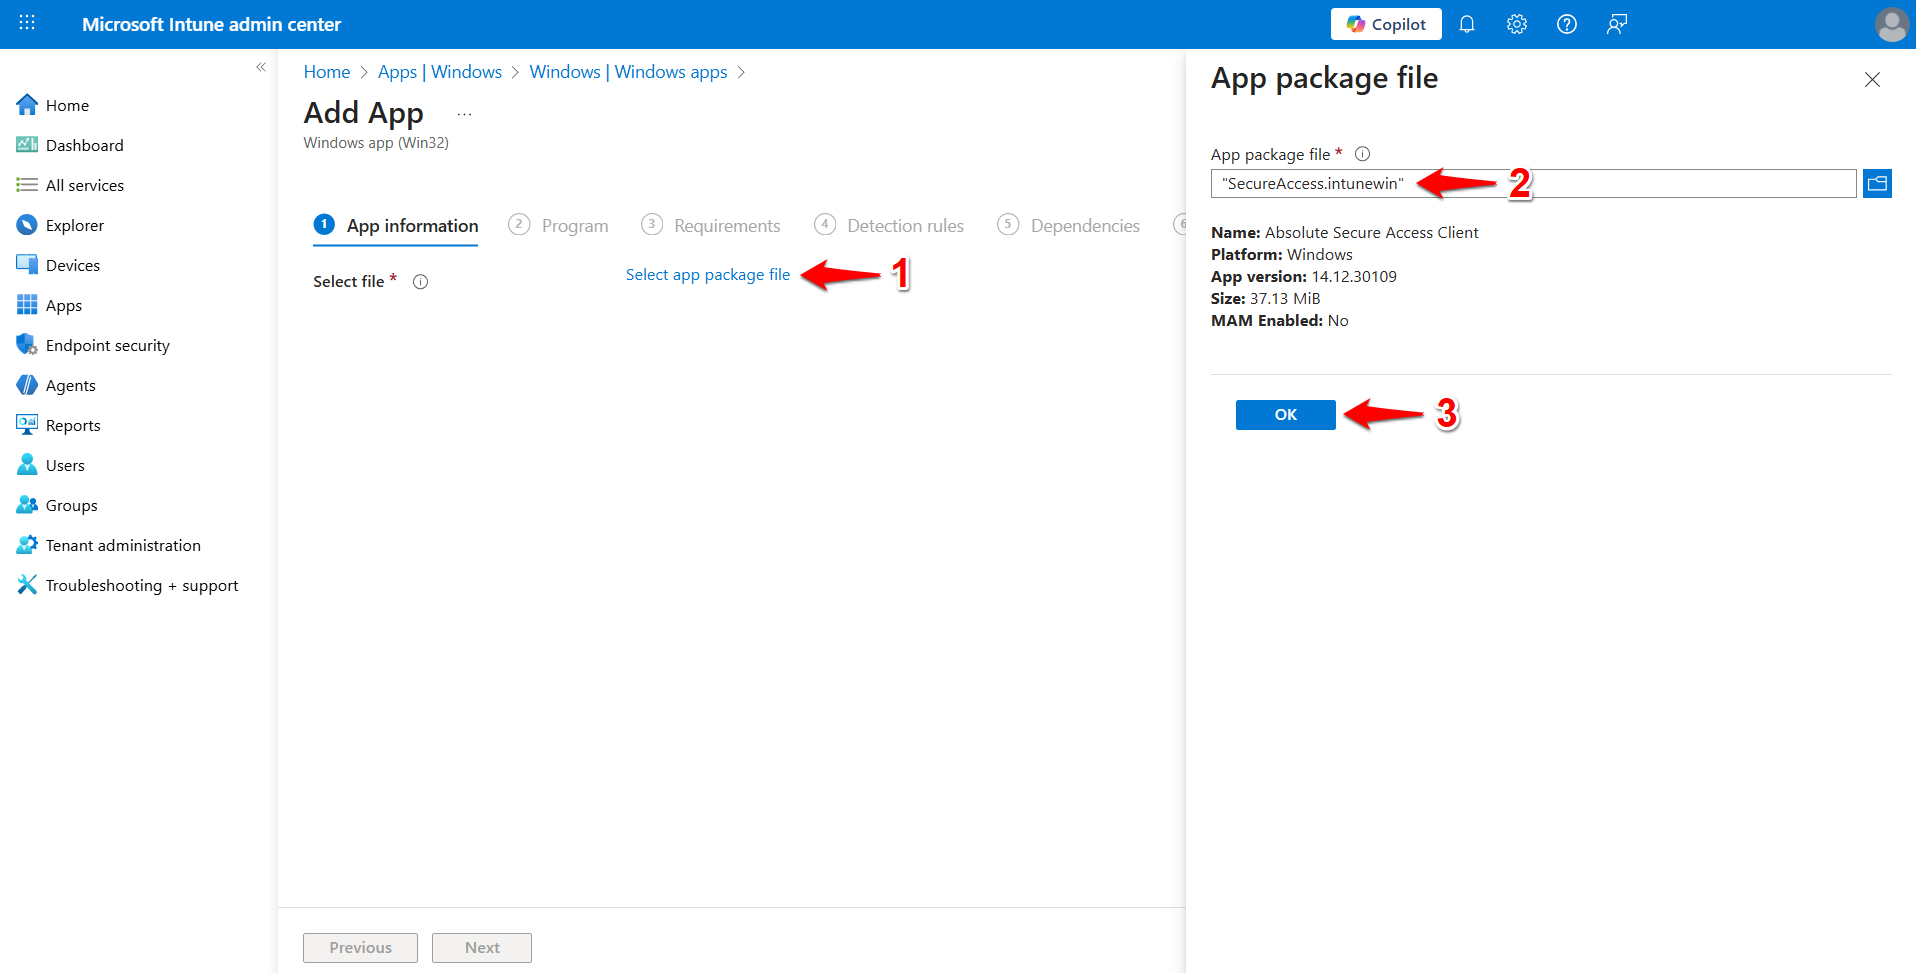Open the Explorer compass icon
1916x973 pixels.
coord(27,225)
